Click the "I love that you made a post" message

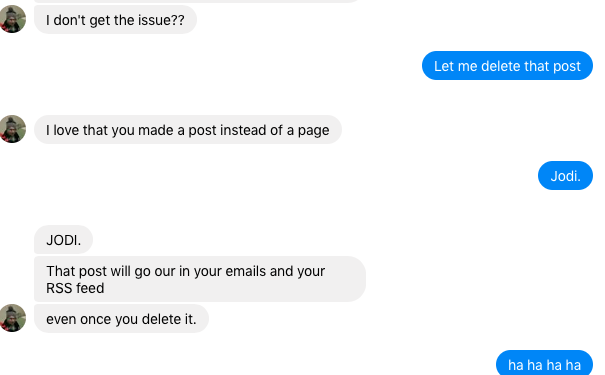[x=188, y=130]
